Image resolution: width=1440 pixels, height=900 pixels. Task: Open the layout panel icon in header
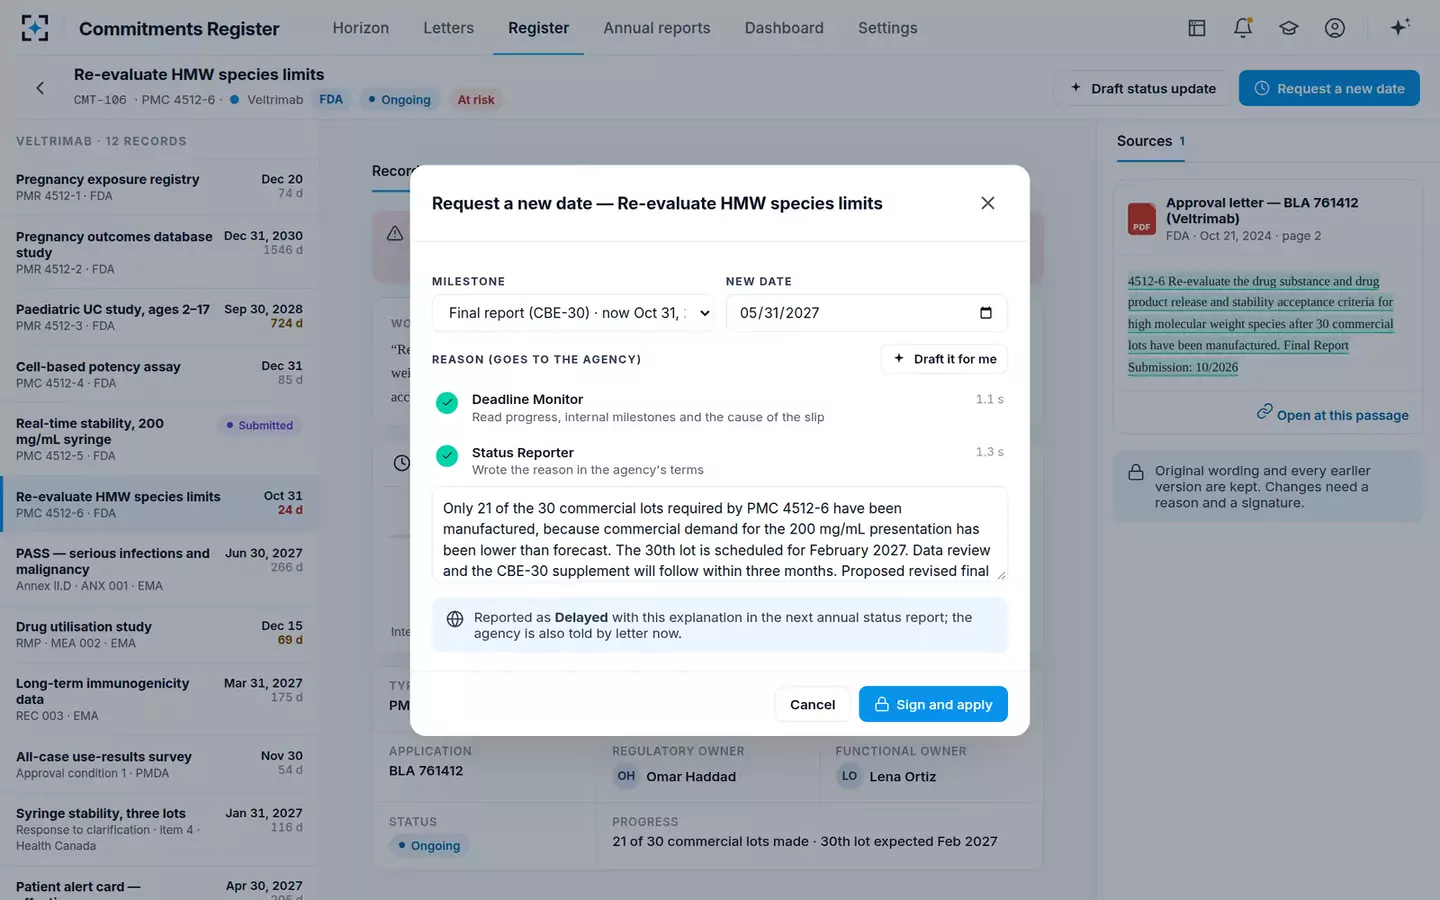pyautogui.click(x=1197, y=28)
